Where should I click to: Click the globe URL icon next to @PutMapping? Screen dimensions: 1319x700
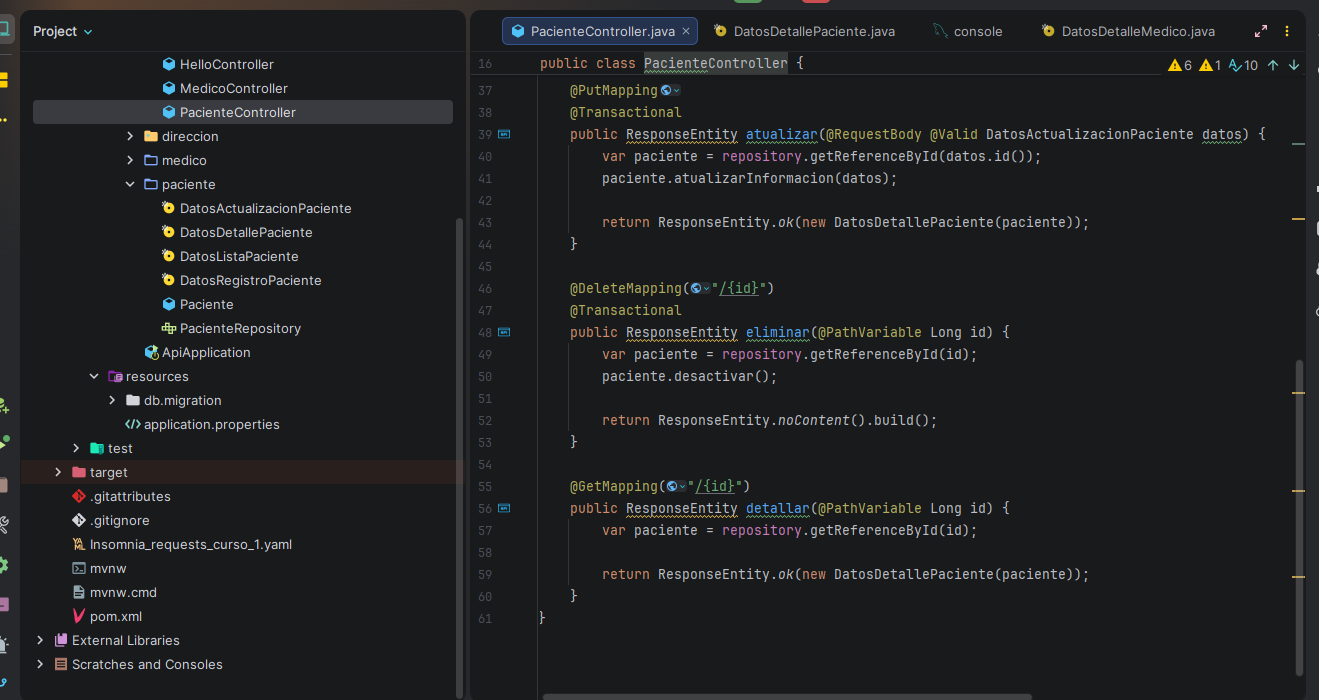click(x=666, y=90)
